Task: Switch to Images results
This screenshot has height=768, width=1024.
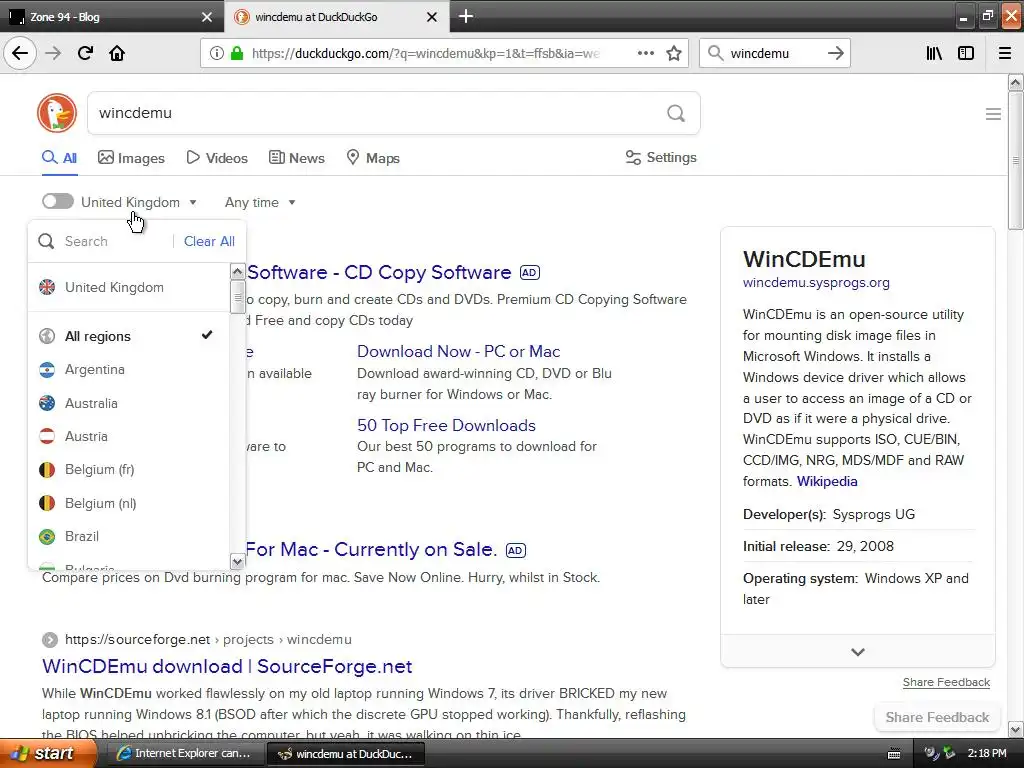Action: [x=131, y=158]
